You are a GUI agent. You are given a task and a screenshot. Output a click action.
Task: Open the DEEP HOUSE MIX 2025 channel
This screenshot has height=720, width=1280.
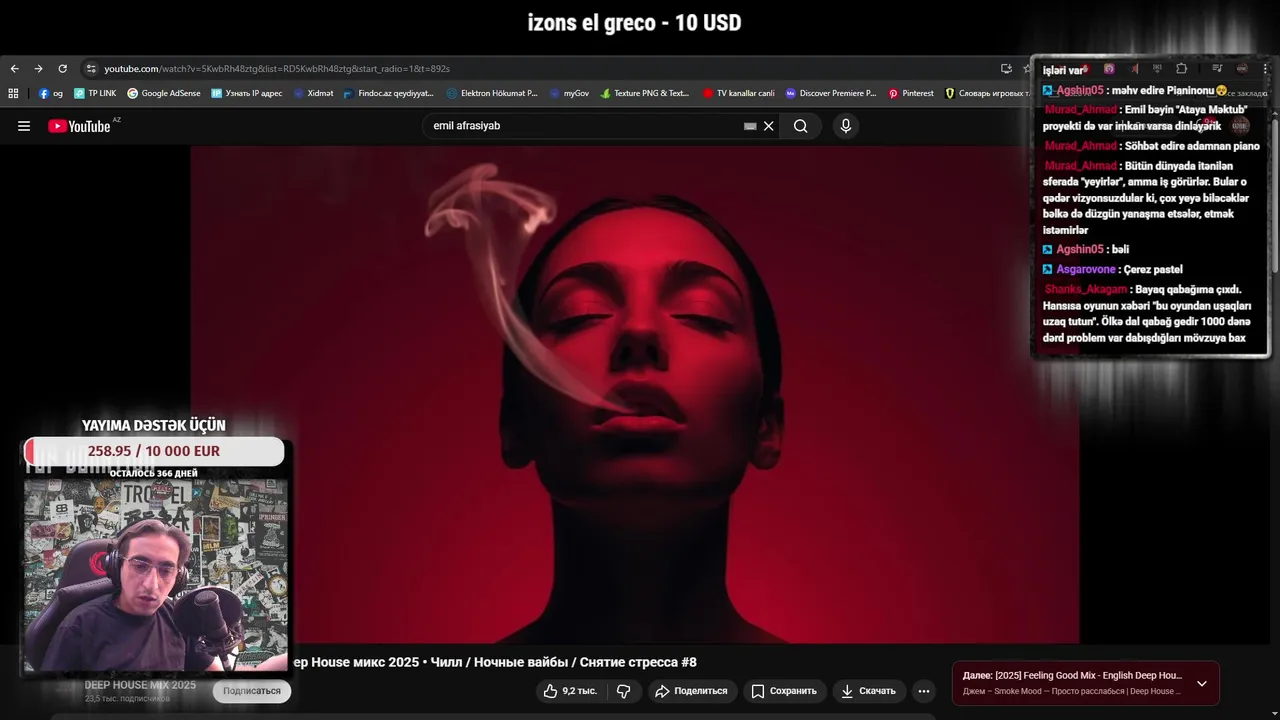140,685
